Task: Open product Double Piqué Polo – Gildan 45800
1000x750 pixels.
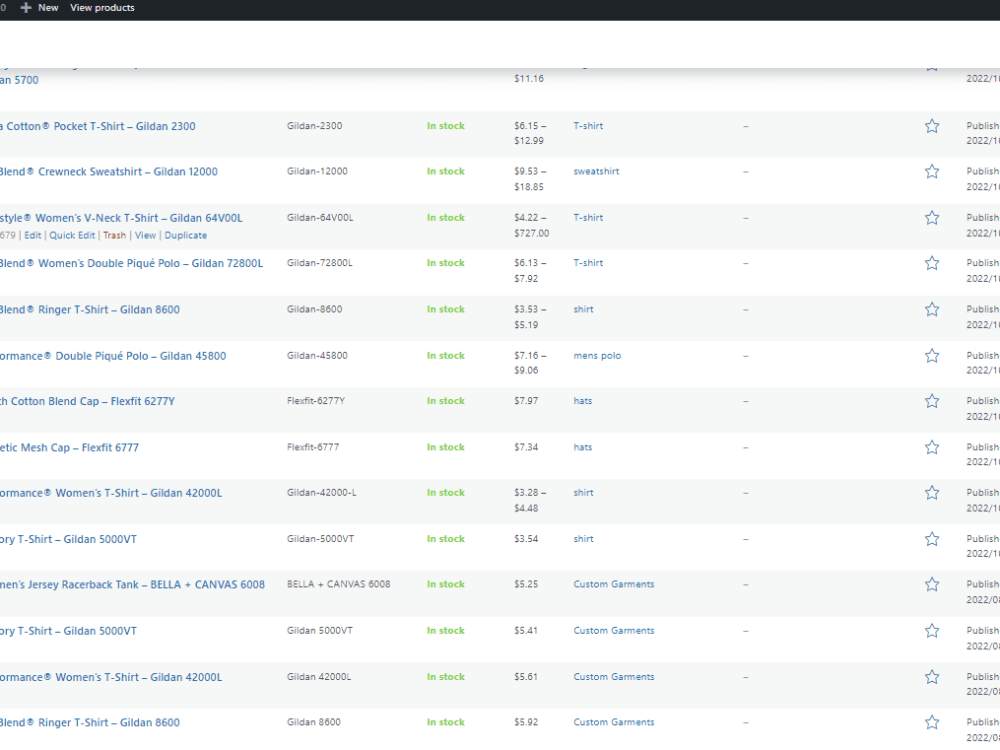Action: [113, 356]
